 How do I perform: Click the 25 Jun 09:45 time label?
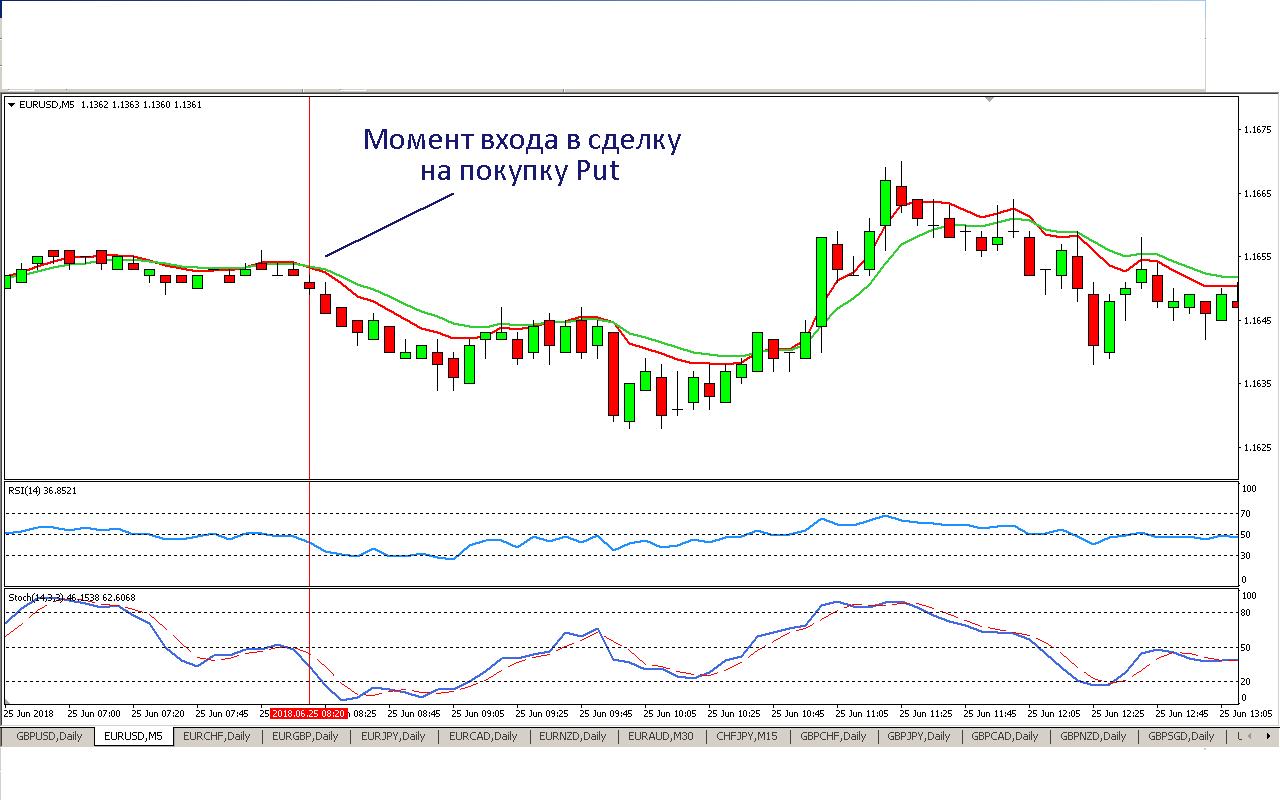pos(606,714)
